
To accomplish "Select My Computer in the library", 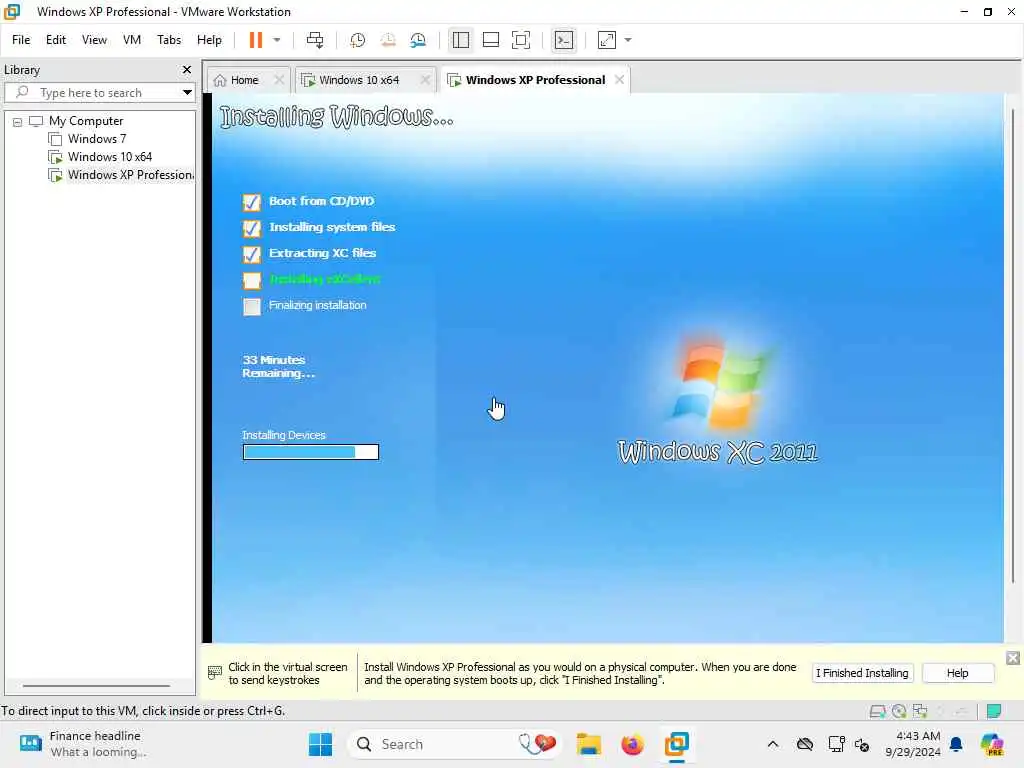I will pyautogui.click(x=86, y=121).
